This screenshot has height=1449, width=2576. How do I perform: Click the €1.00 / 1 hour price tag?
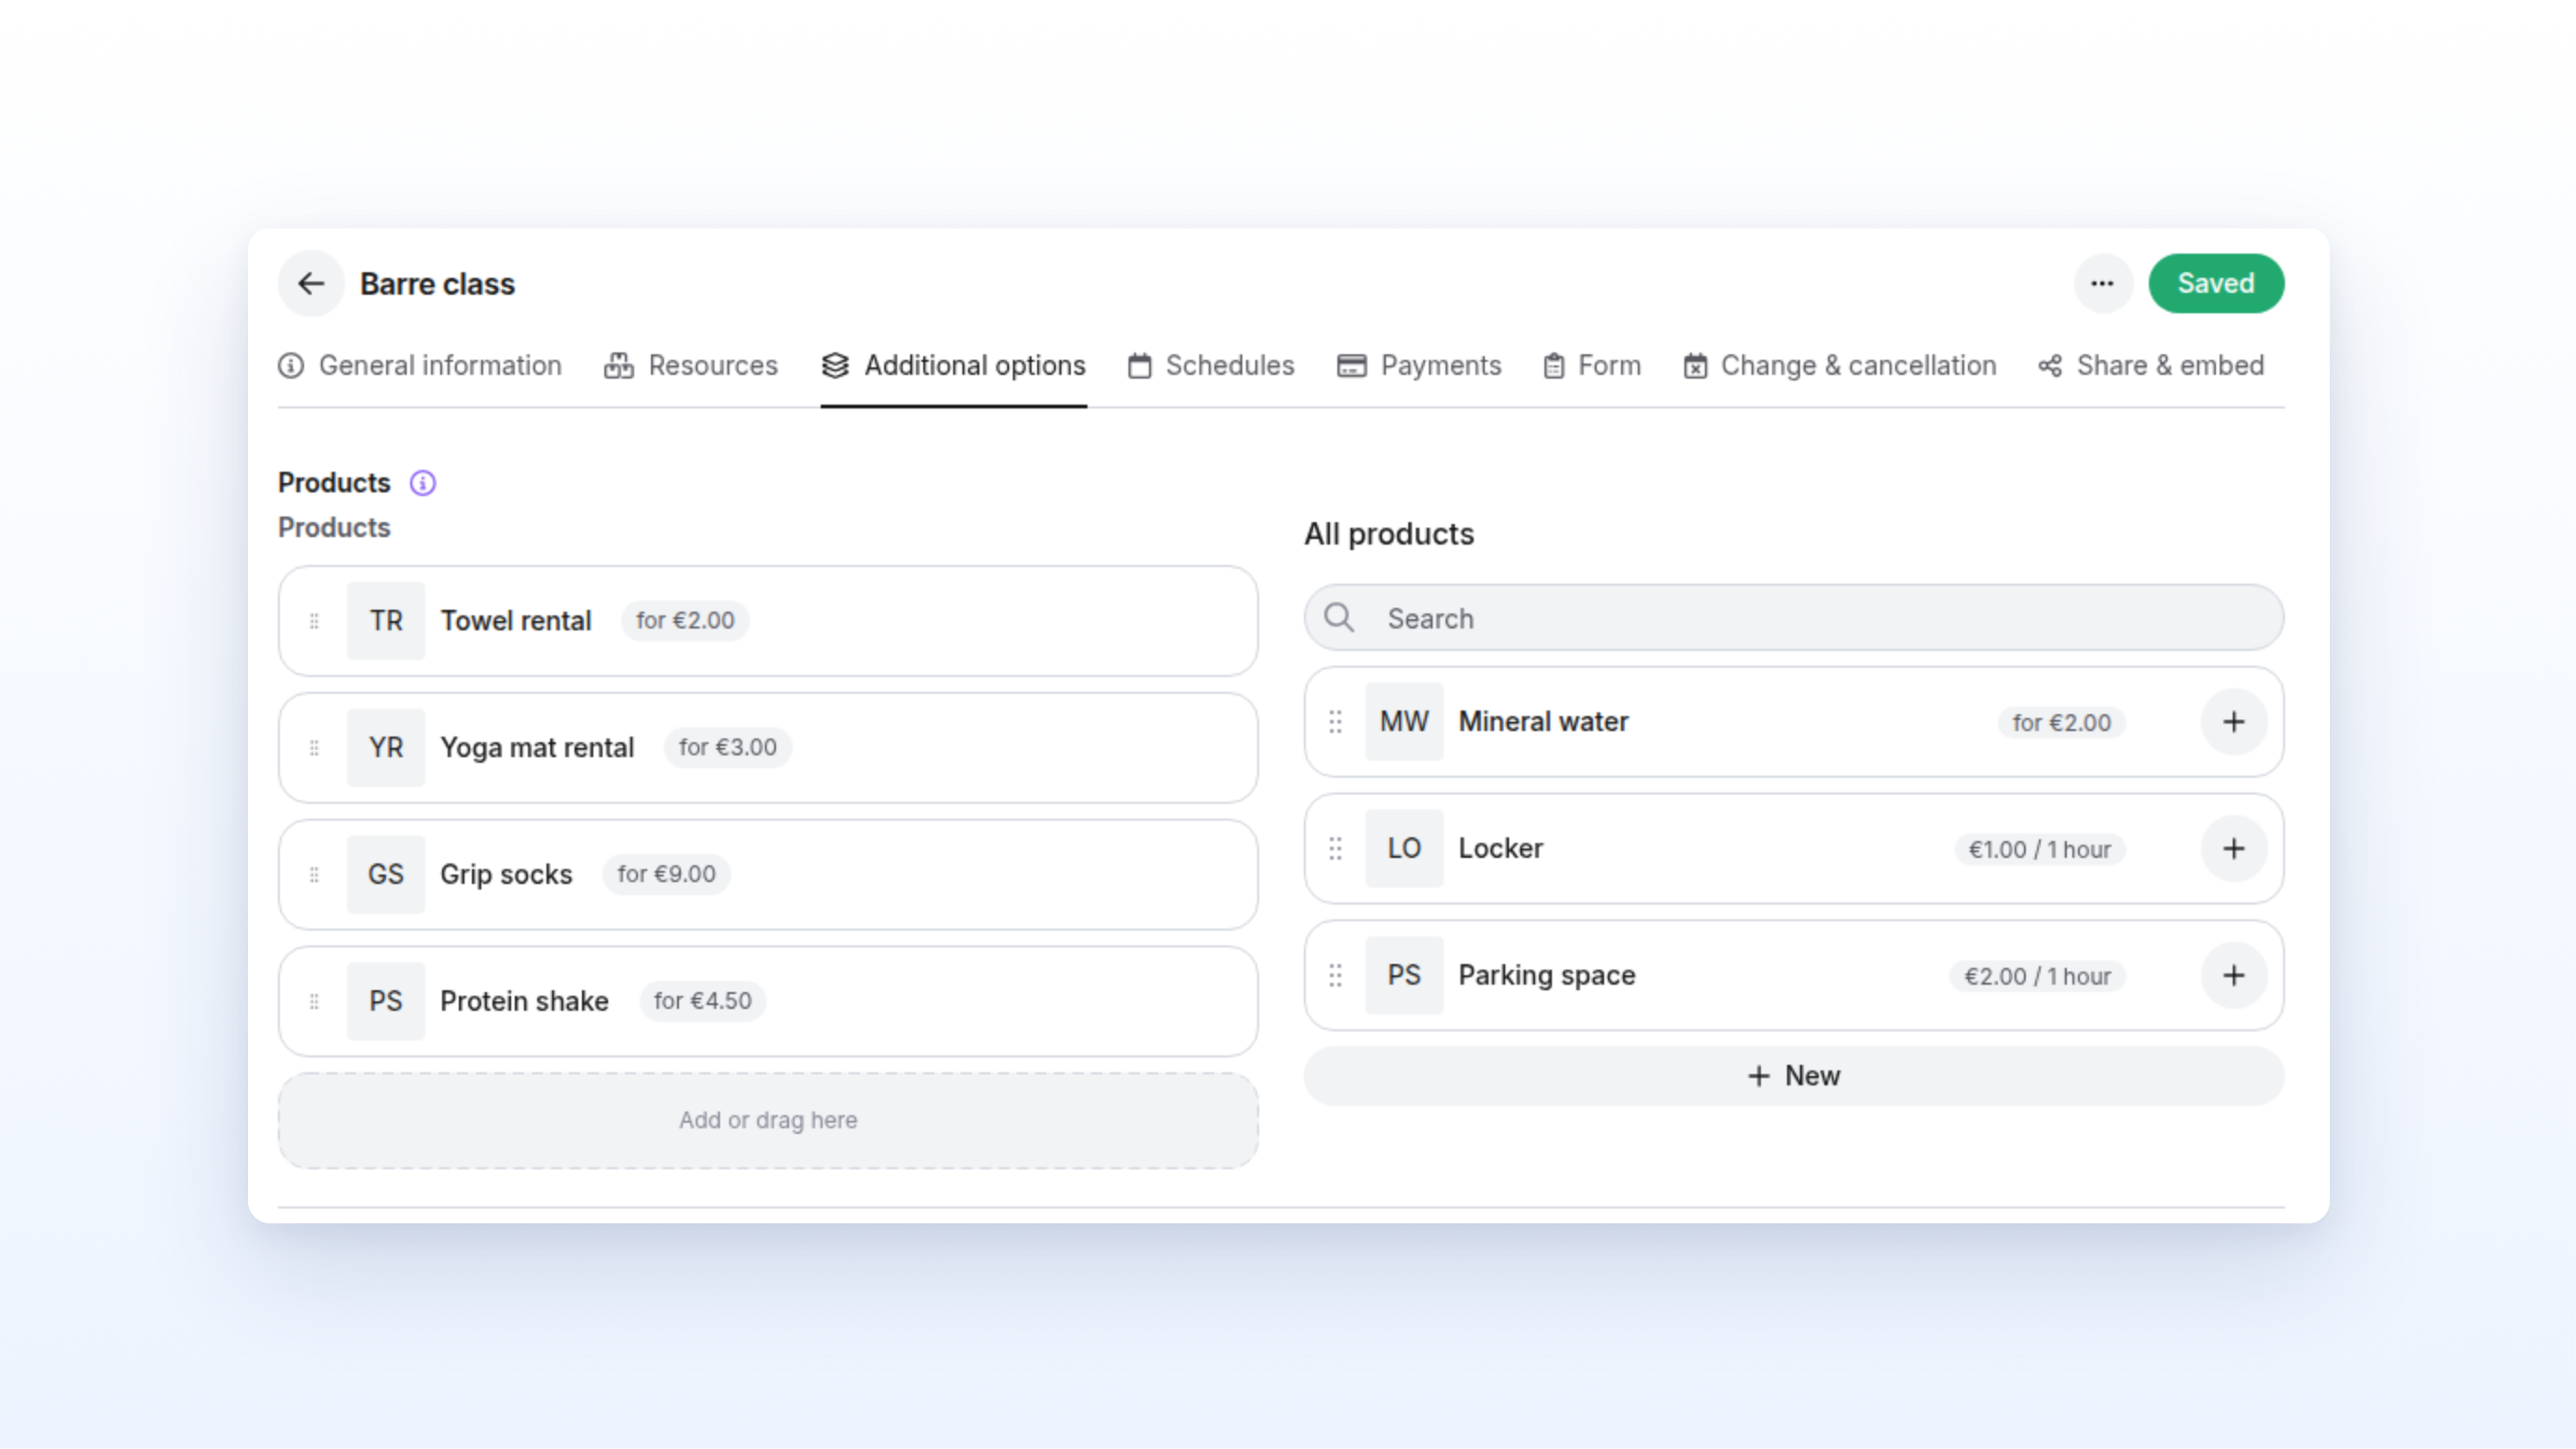click(x=2040, y=850)
